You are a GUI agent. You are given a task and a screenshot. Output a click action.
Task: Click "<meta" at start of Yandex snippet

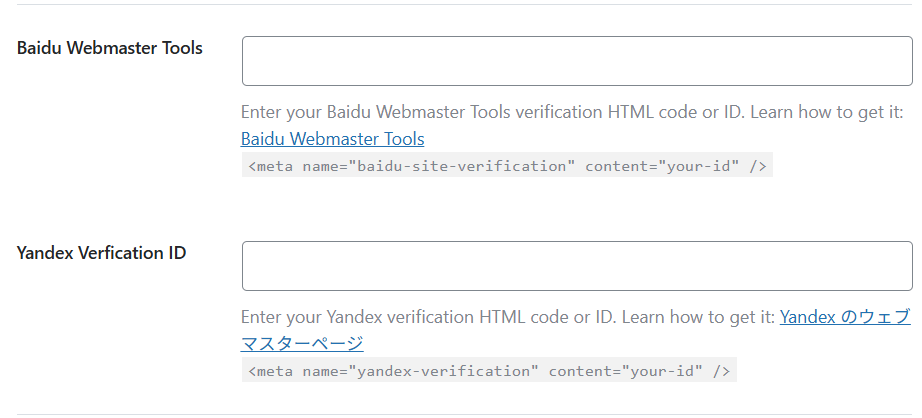coord(268,371)
